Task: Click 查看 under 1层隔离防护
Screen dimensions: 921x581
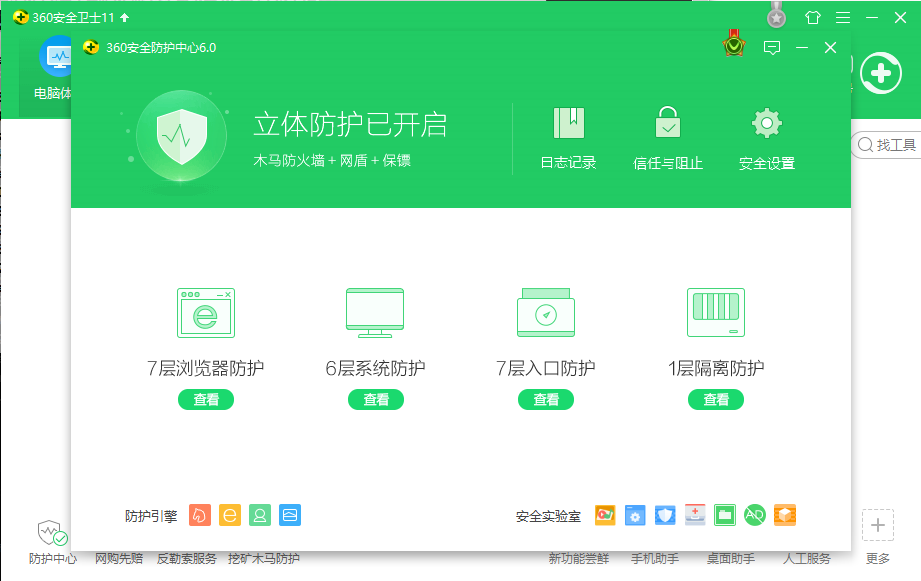Action: (716, 399)
